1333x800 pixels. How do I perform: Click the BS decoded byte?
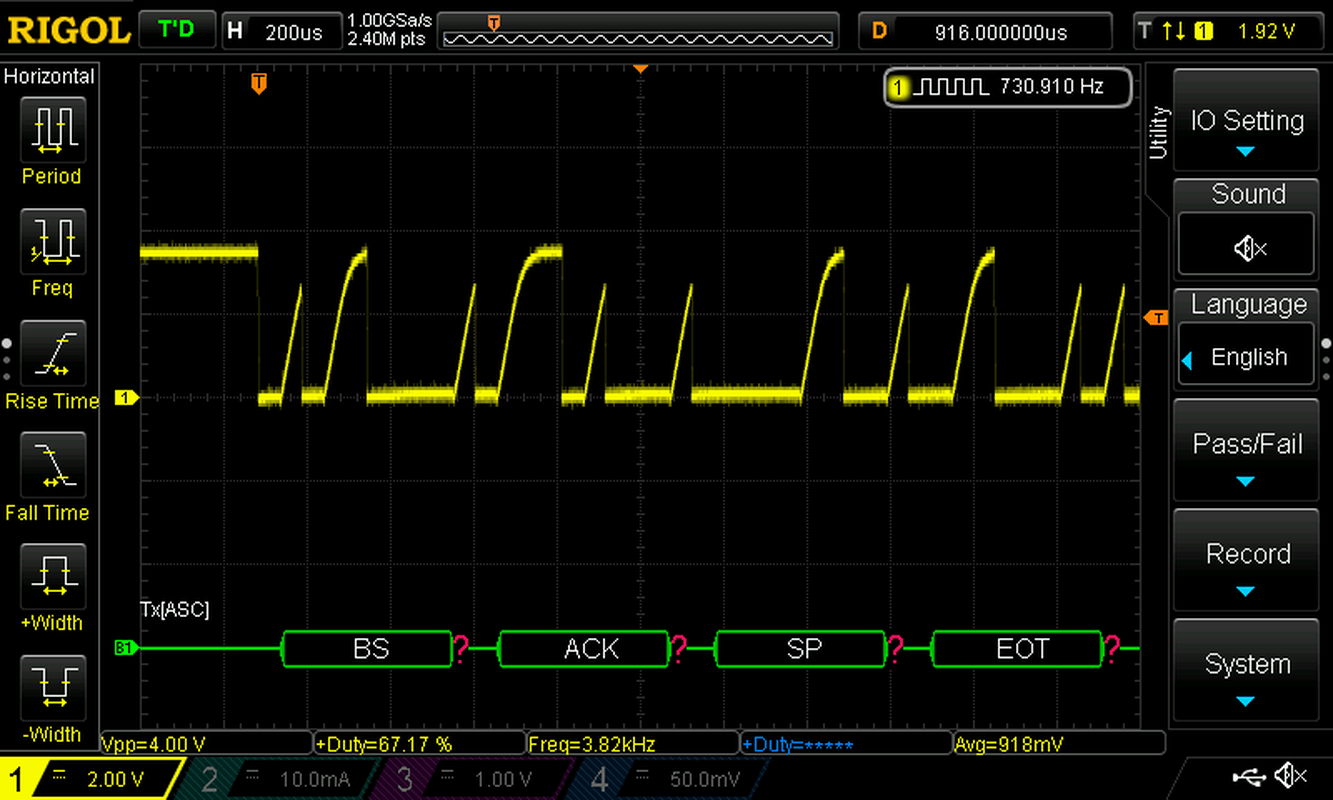click(370, 649)
